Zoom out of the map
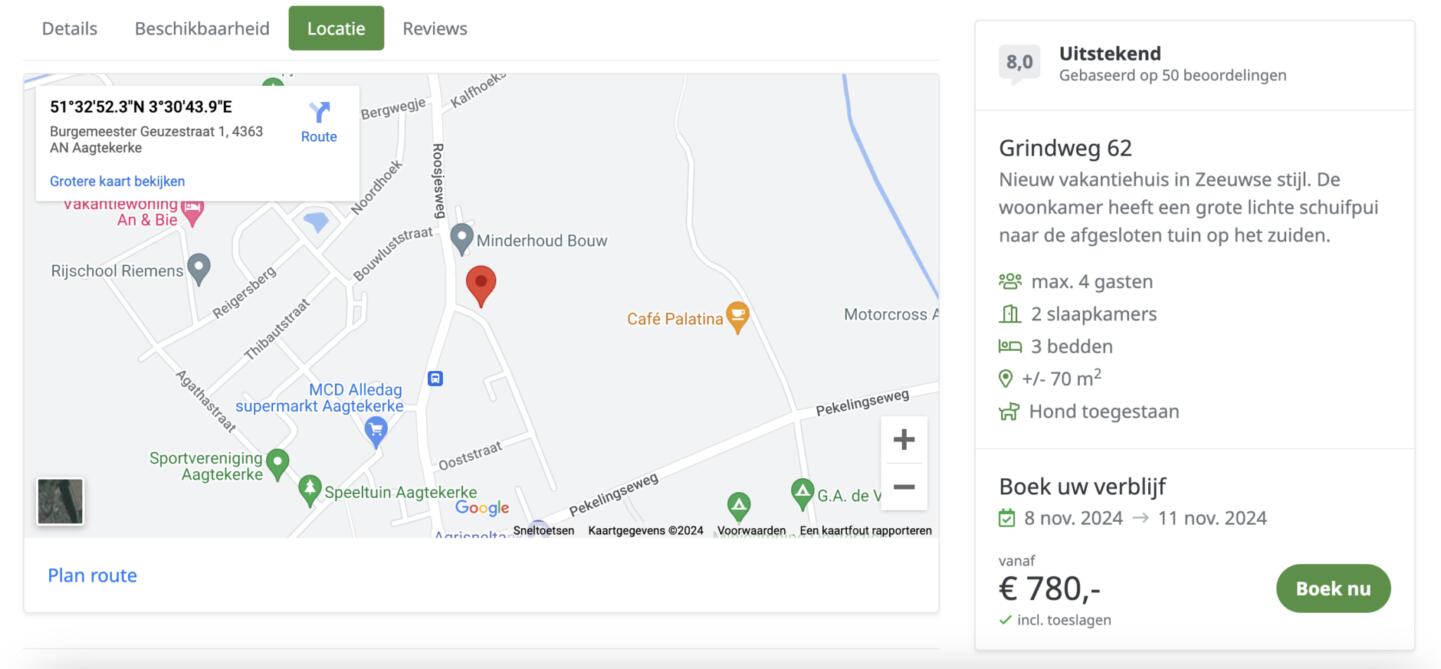 pos(904,487)
